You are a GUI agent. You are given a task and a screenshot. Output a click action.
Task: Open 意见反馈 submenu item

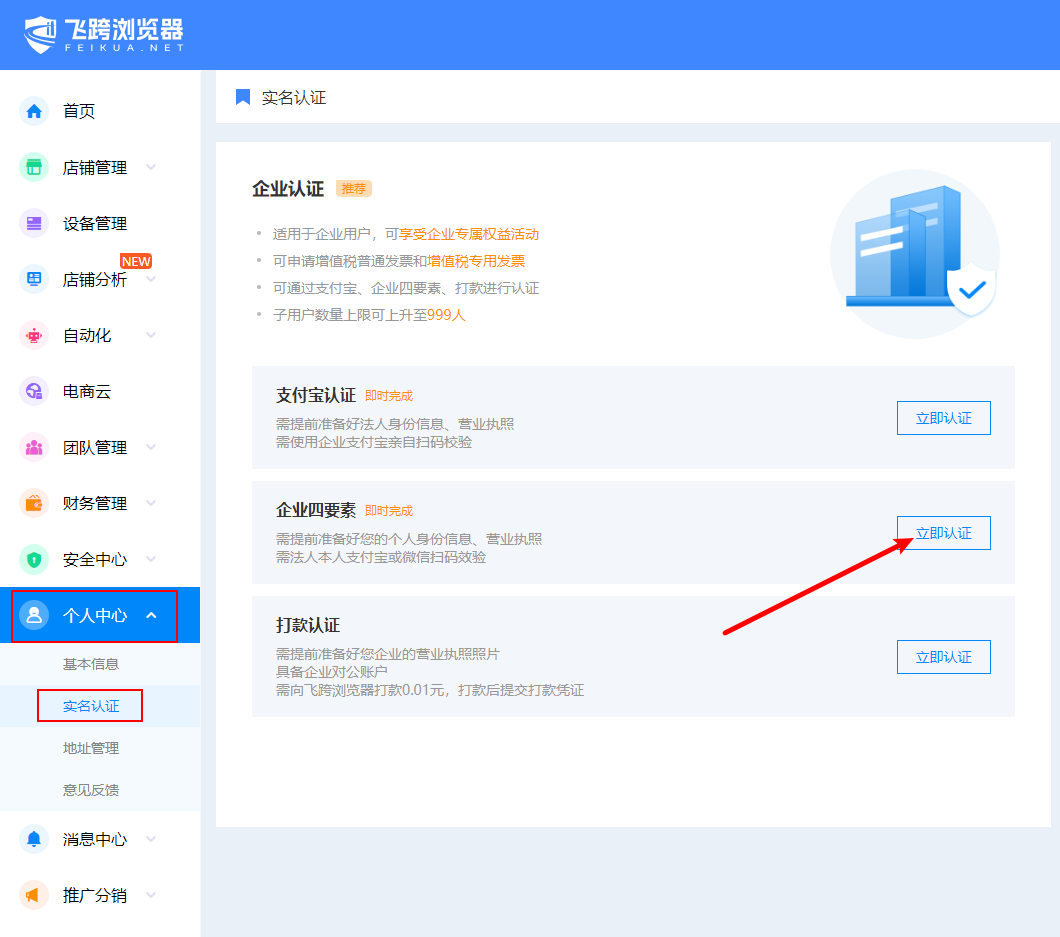click(91, 790)
